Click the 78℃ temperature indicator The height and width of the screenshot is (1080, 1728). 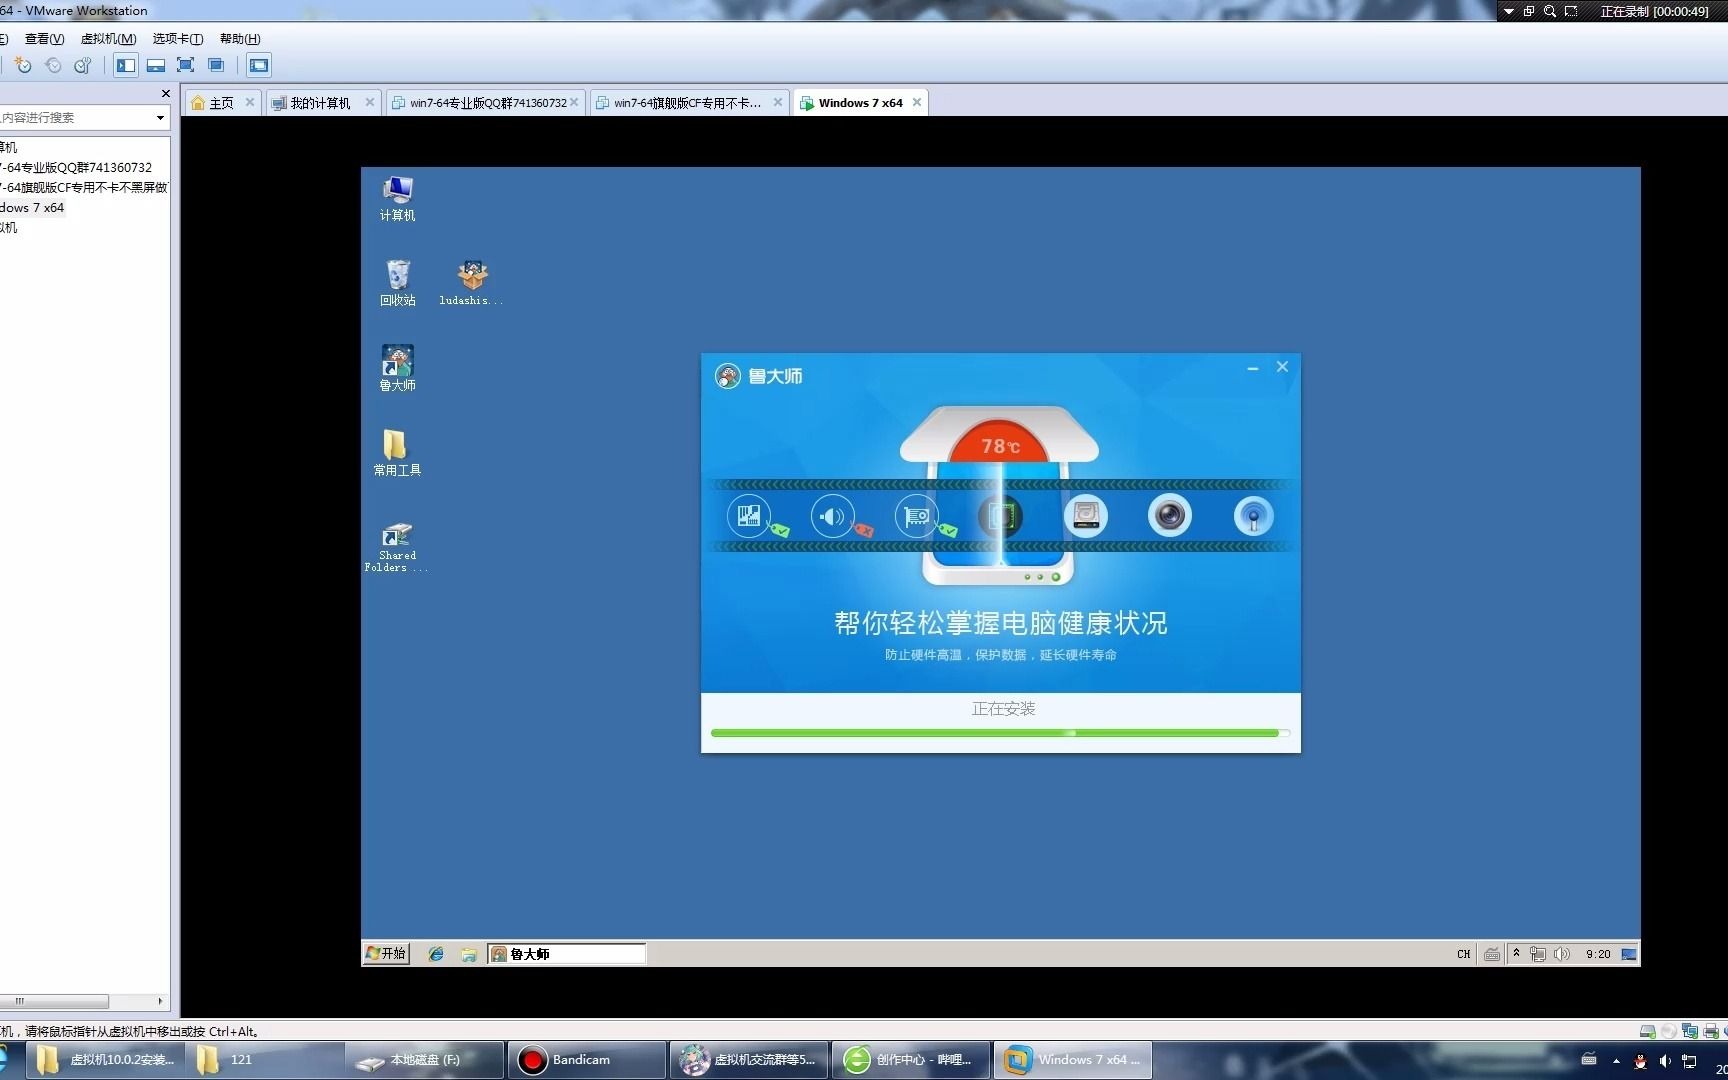(x=1000, y=446)
